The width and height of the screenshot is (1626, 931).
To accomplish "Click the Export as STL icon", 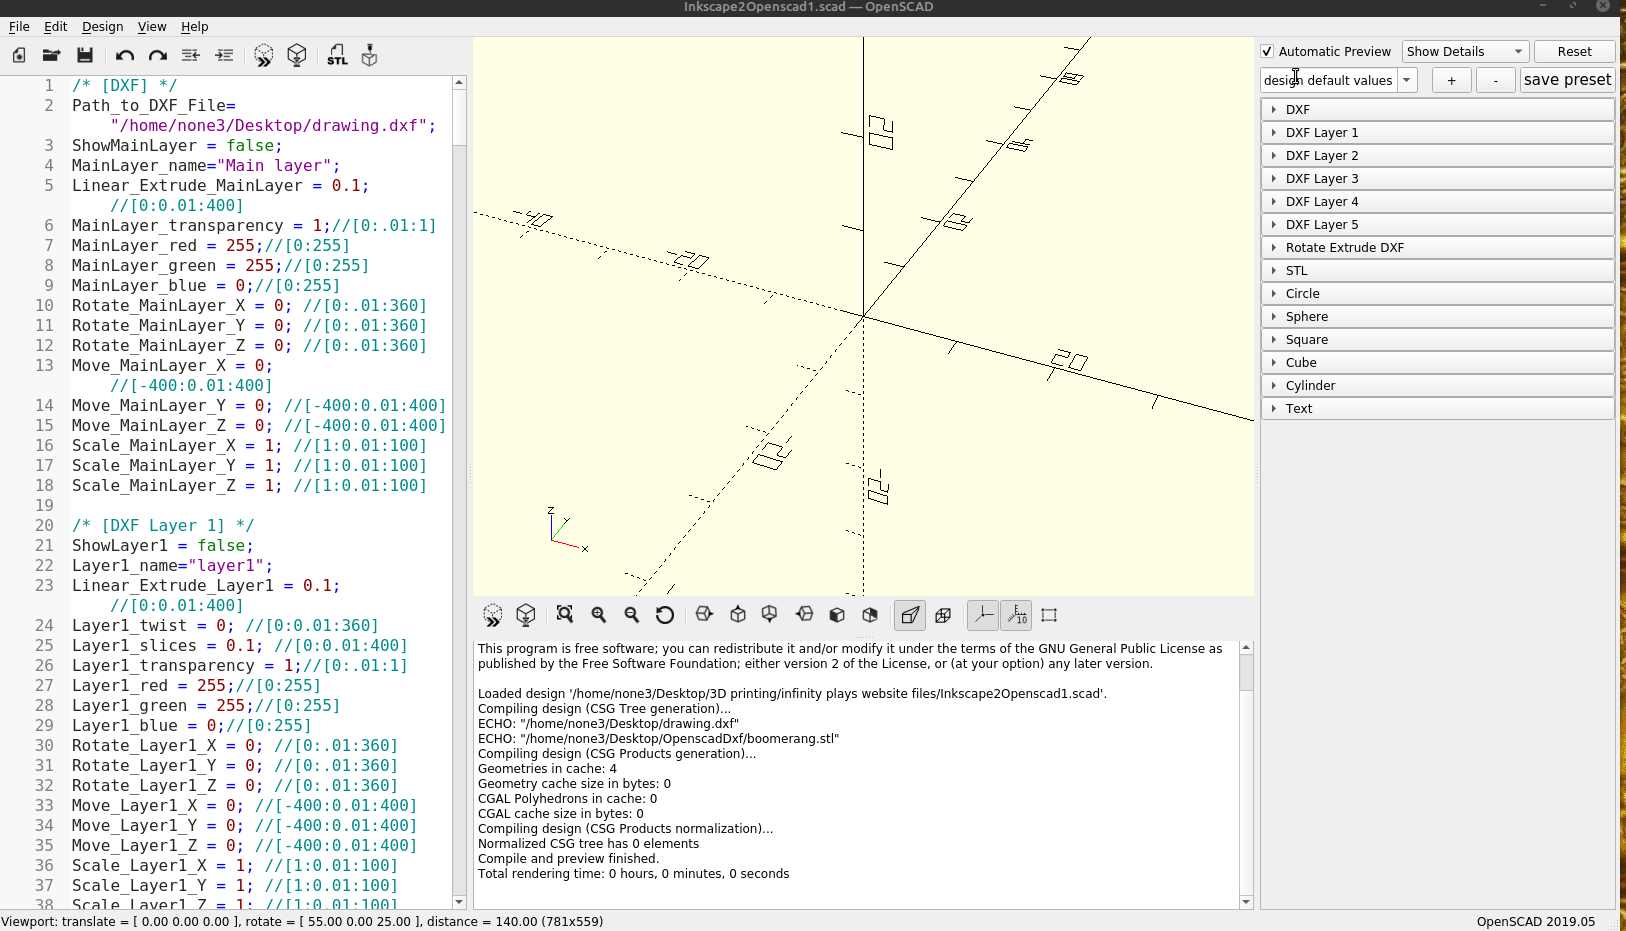I will (x=337, y=56).
